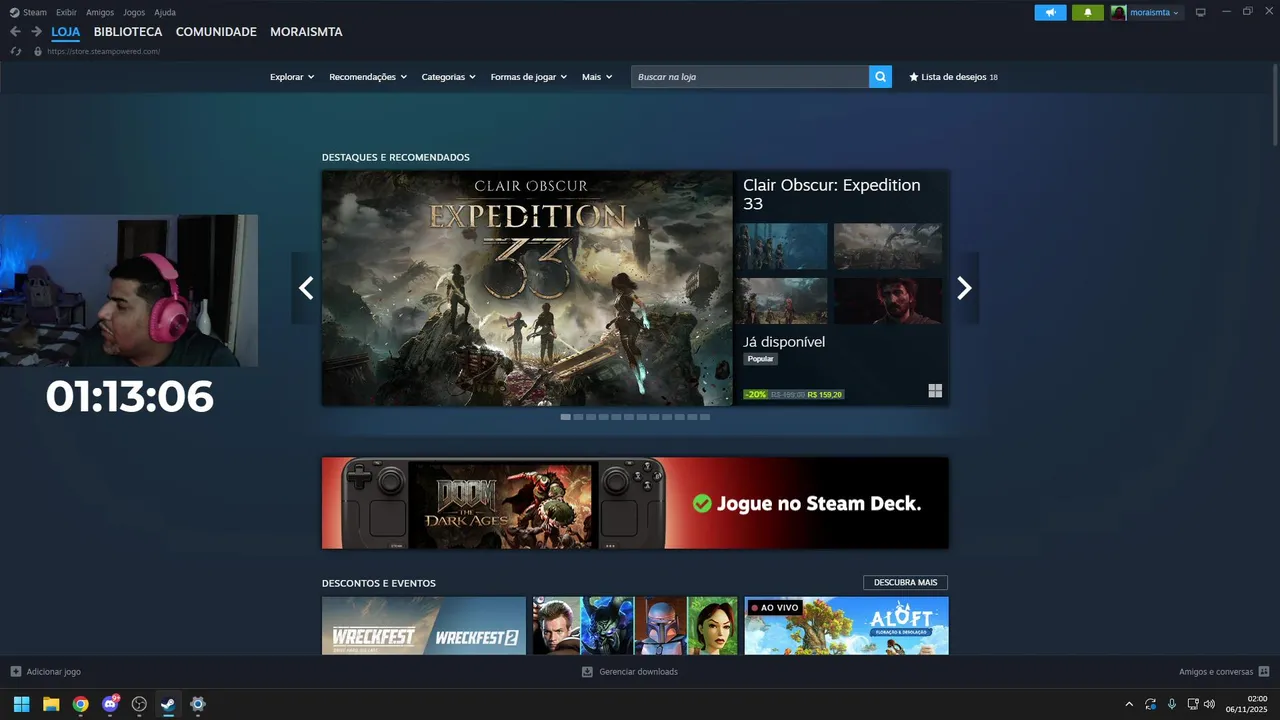1280x720 pixels.
Task: Click the moraismta profile avatar
Action: click(x=1119, y=12)
